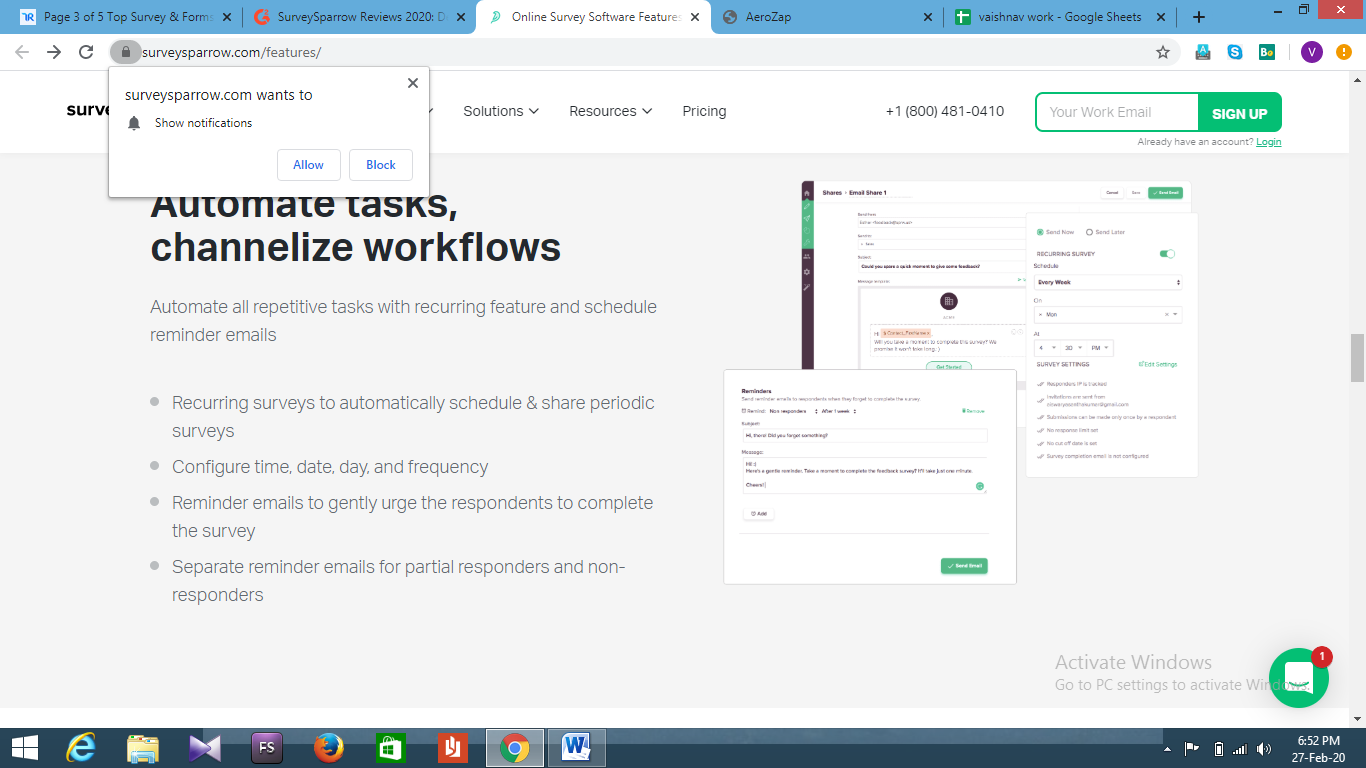Click the page vertical scrollbar thumb
This screenshot has width=1366, height=768.
pos(1357,358)
